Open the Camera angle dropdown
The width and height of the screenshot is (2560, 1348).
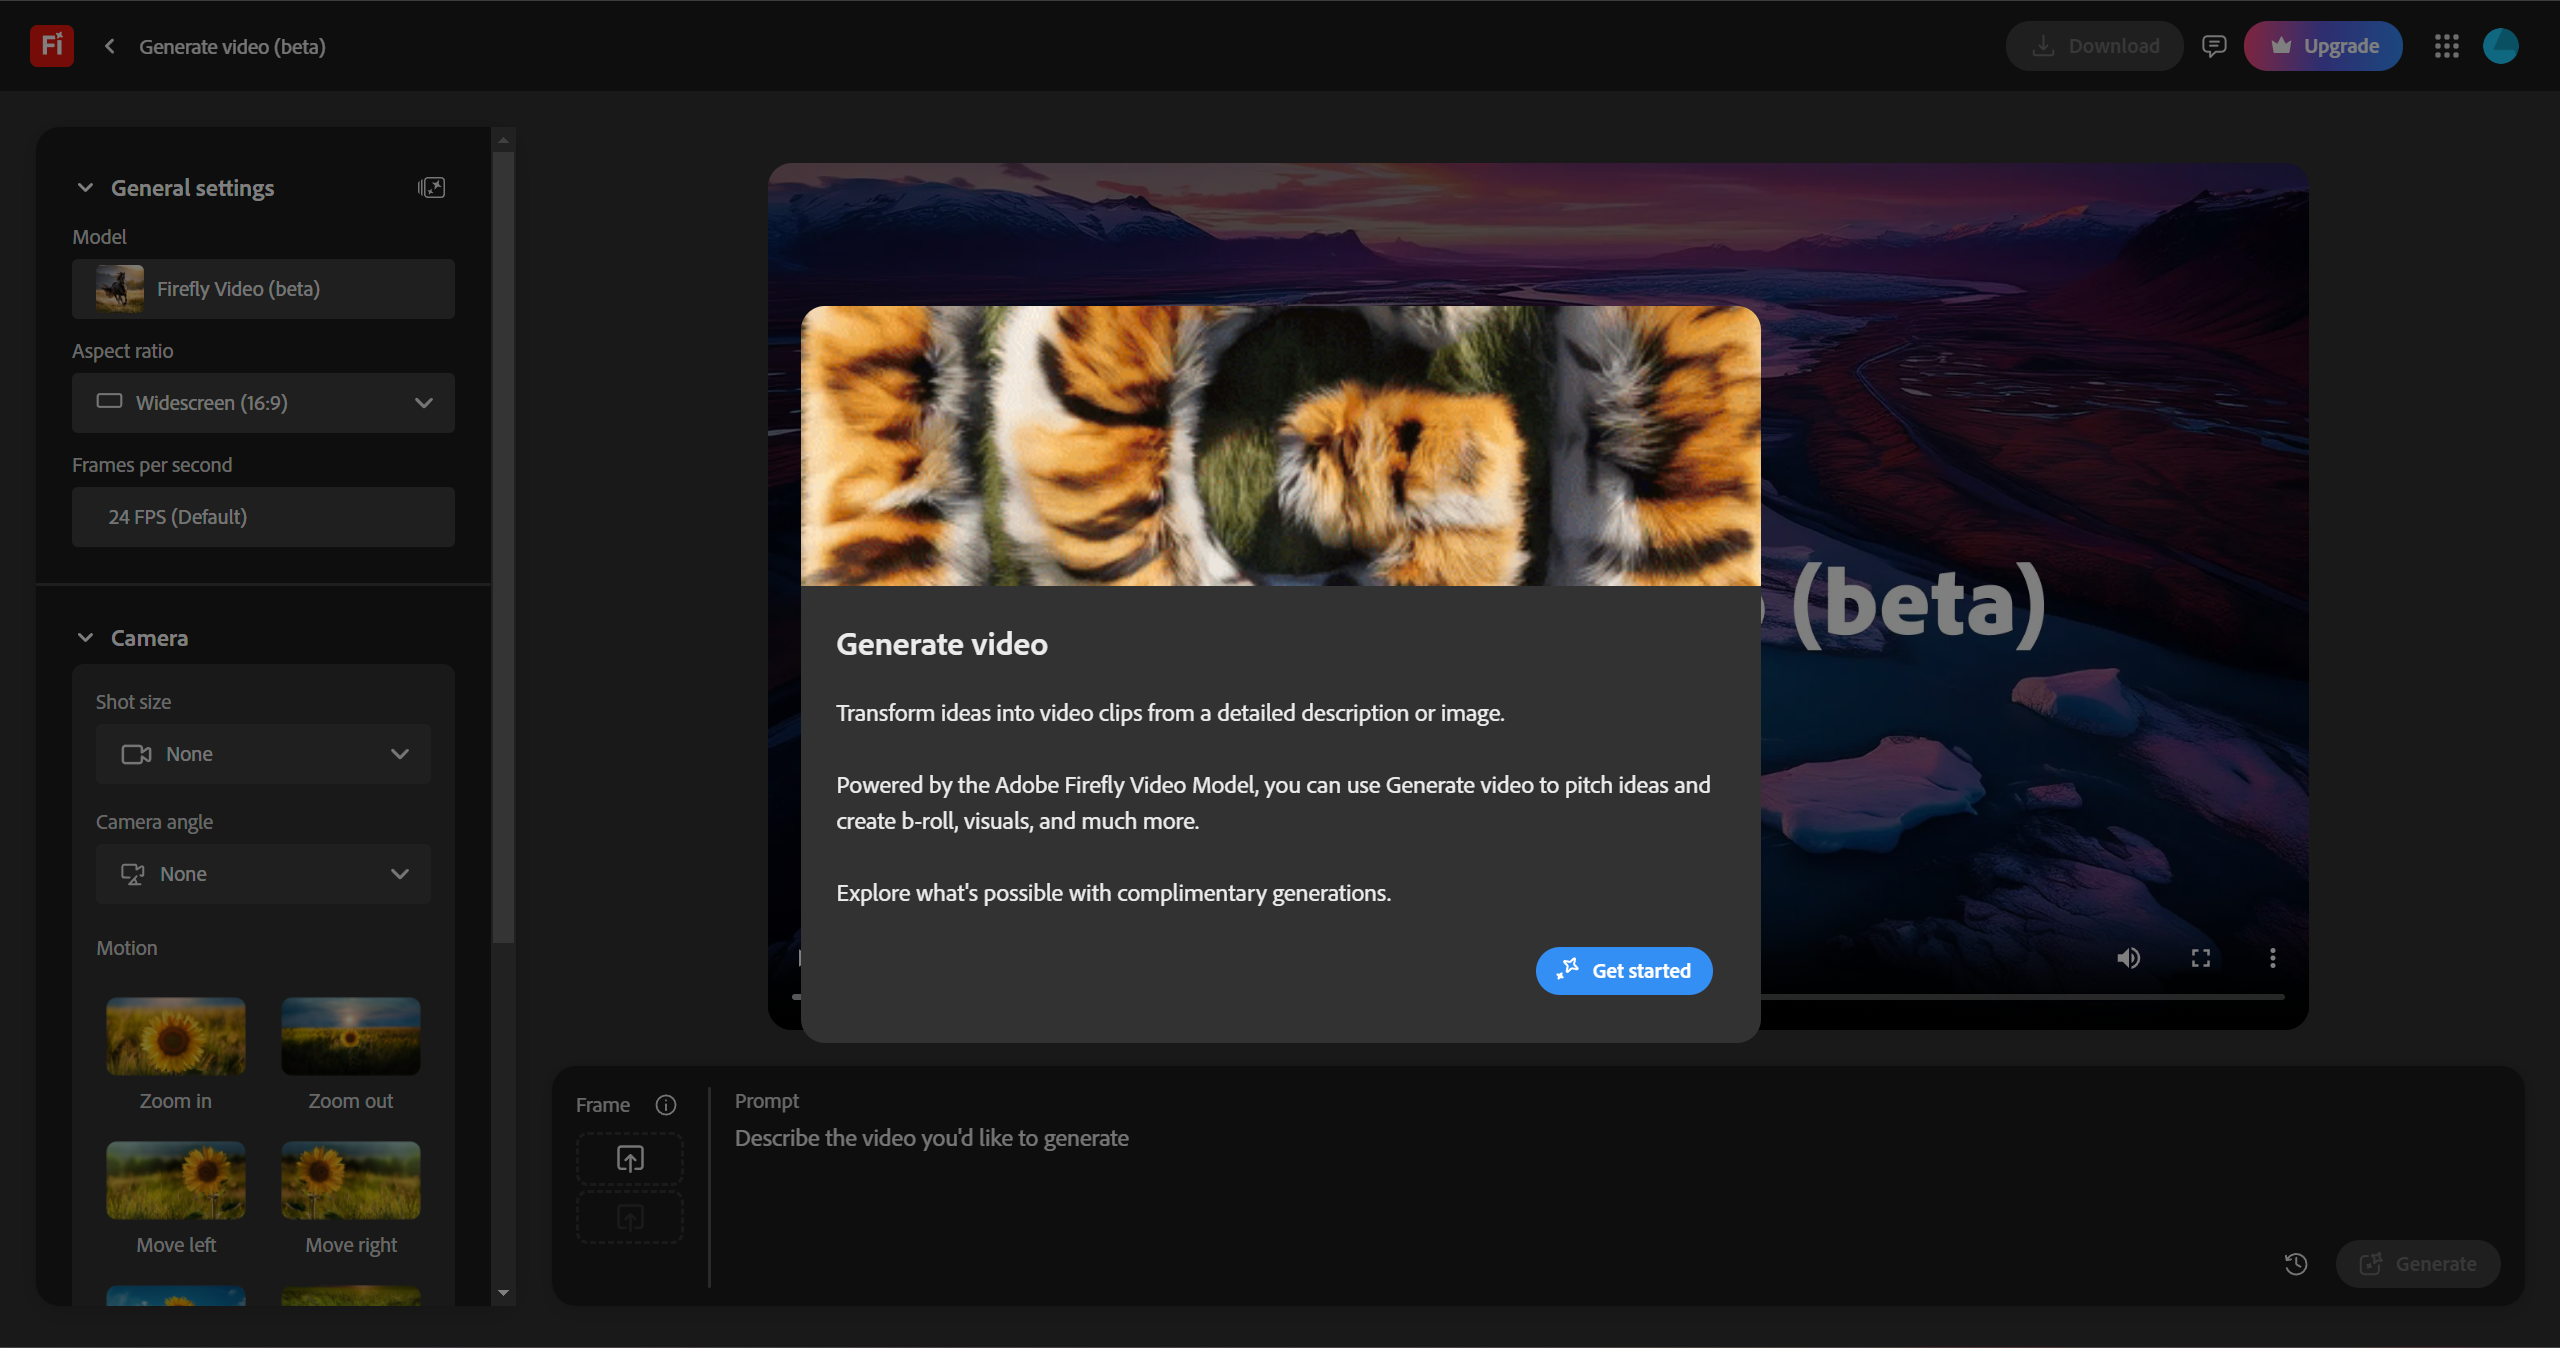pos(263,874)
